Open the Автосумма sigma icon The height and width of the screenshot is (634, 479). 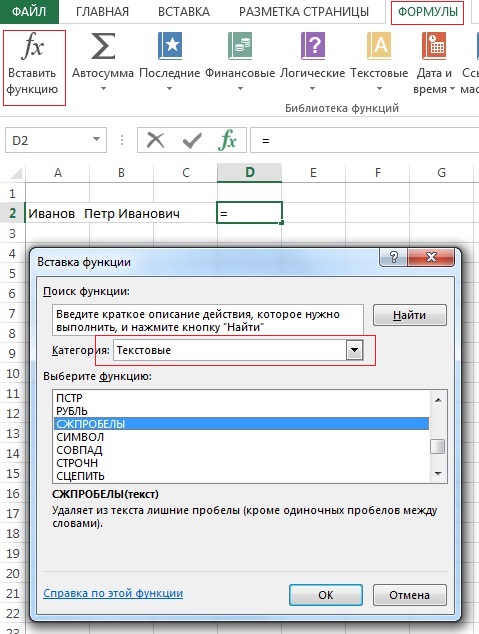tap(103, 46)
